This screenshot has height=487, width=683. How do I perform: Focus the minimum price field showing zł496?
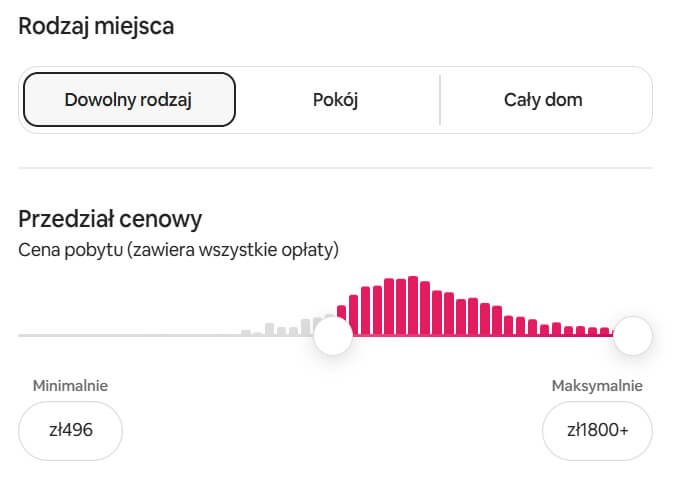click(x=70, y=431)
